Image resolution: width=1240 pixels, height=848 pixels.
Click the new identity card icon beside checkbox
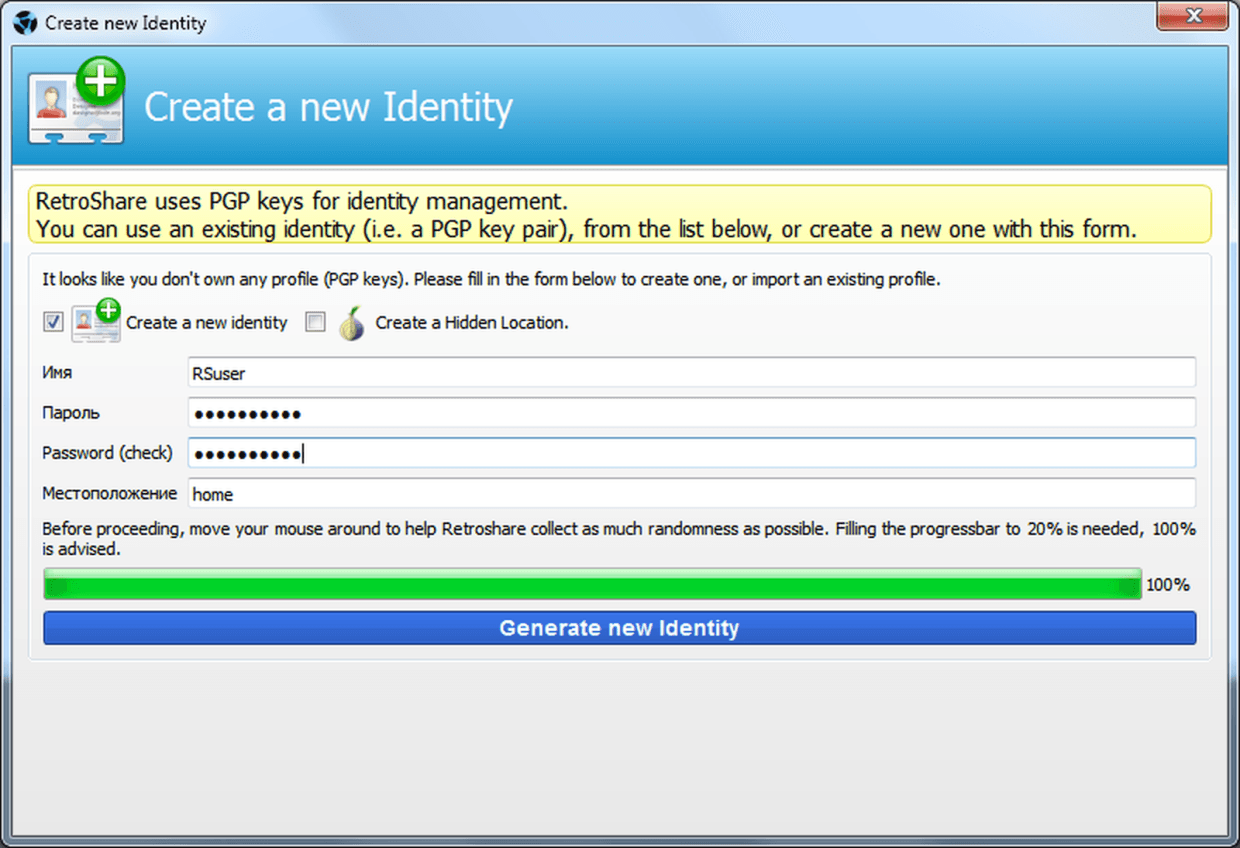click(x=97, y=322)
